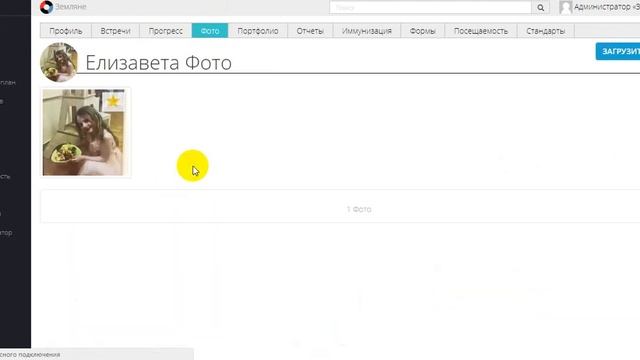Click the '1 Фото' count text
The height and width of the screenshot is (360, 640).
click(359, 209)
